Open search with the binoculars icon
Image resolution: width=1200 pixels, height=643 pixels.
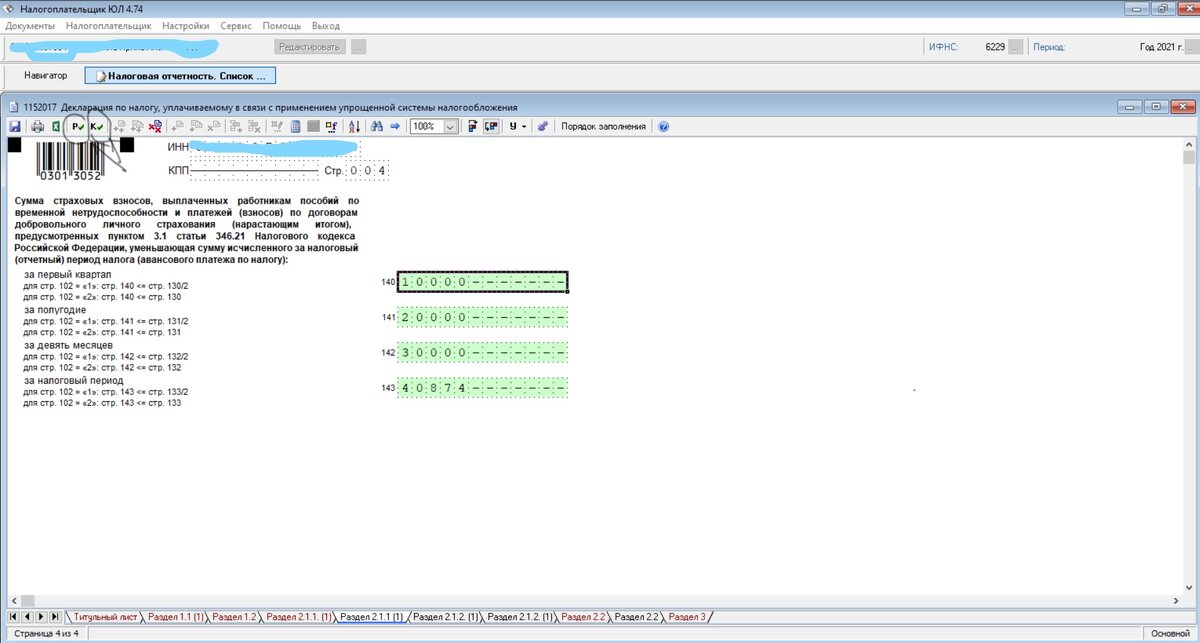(x=377, y=127)
